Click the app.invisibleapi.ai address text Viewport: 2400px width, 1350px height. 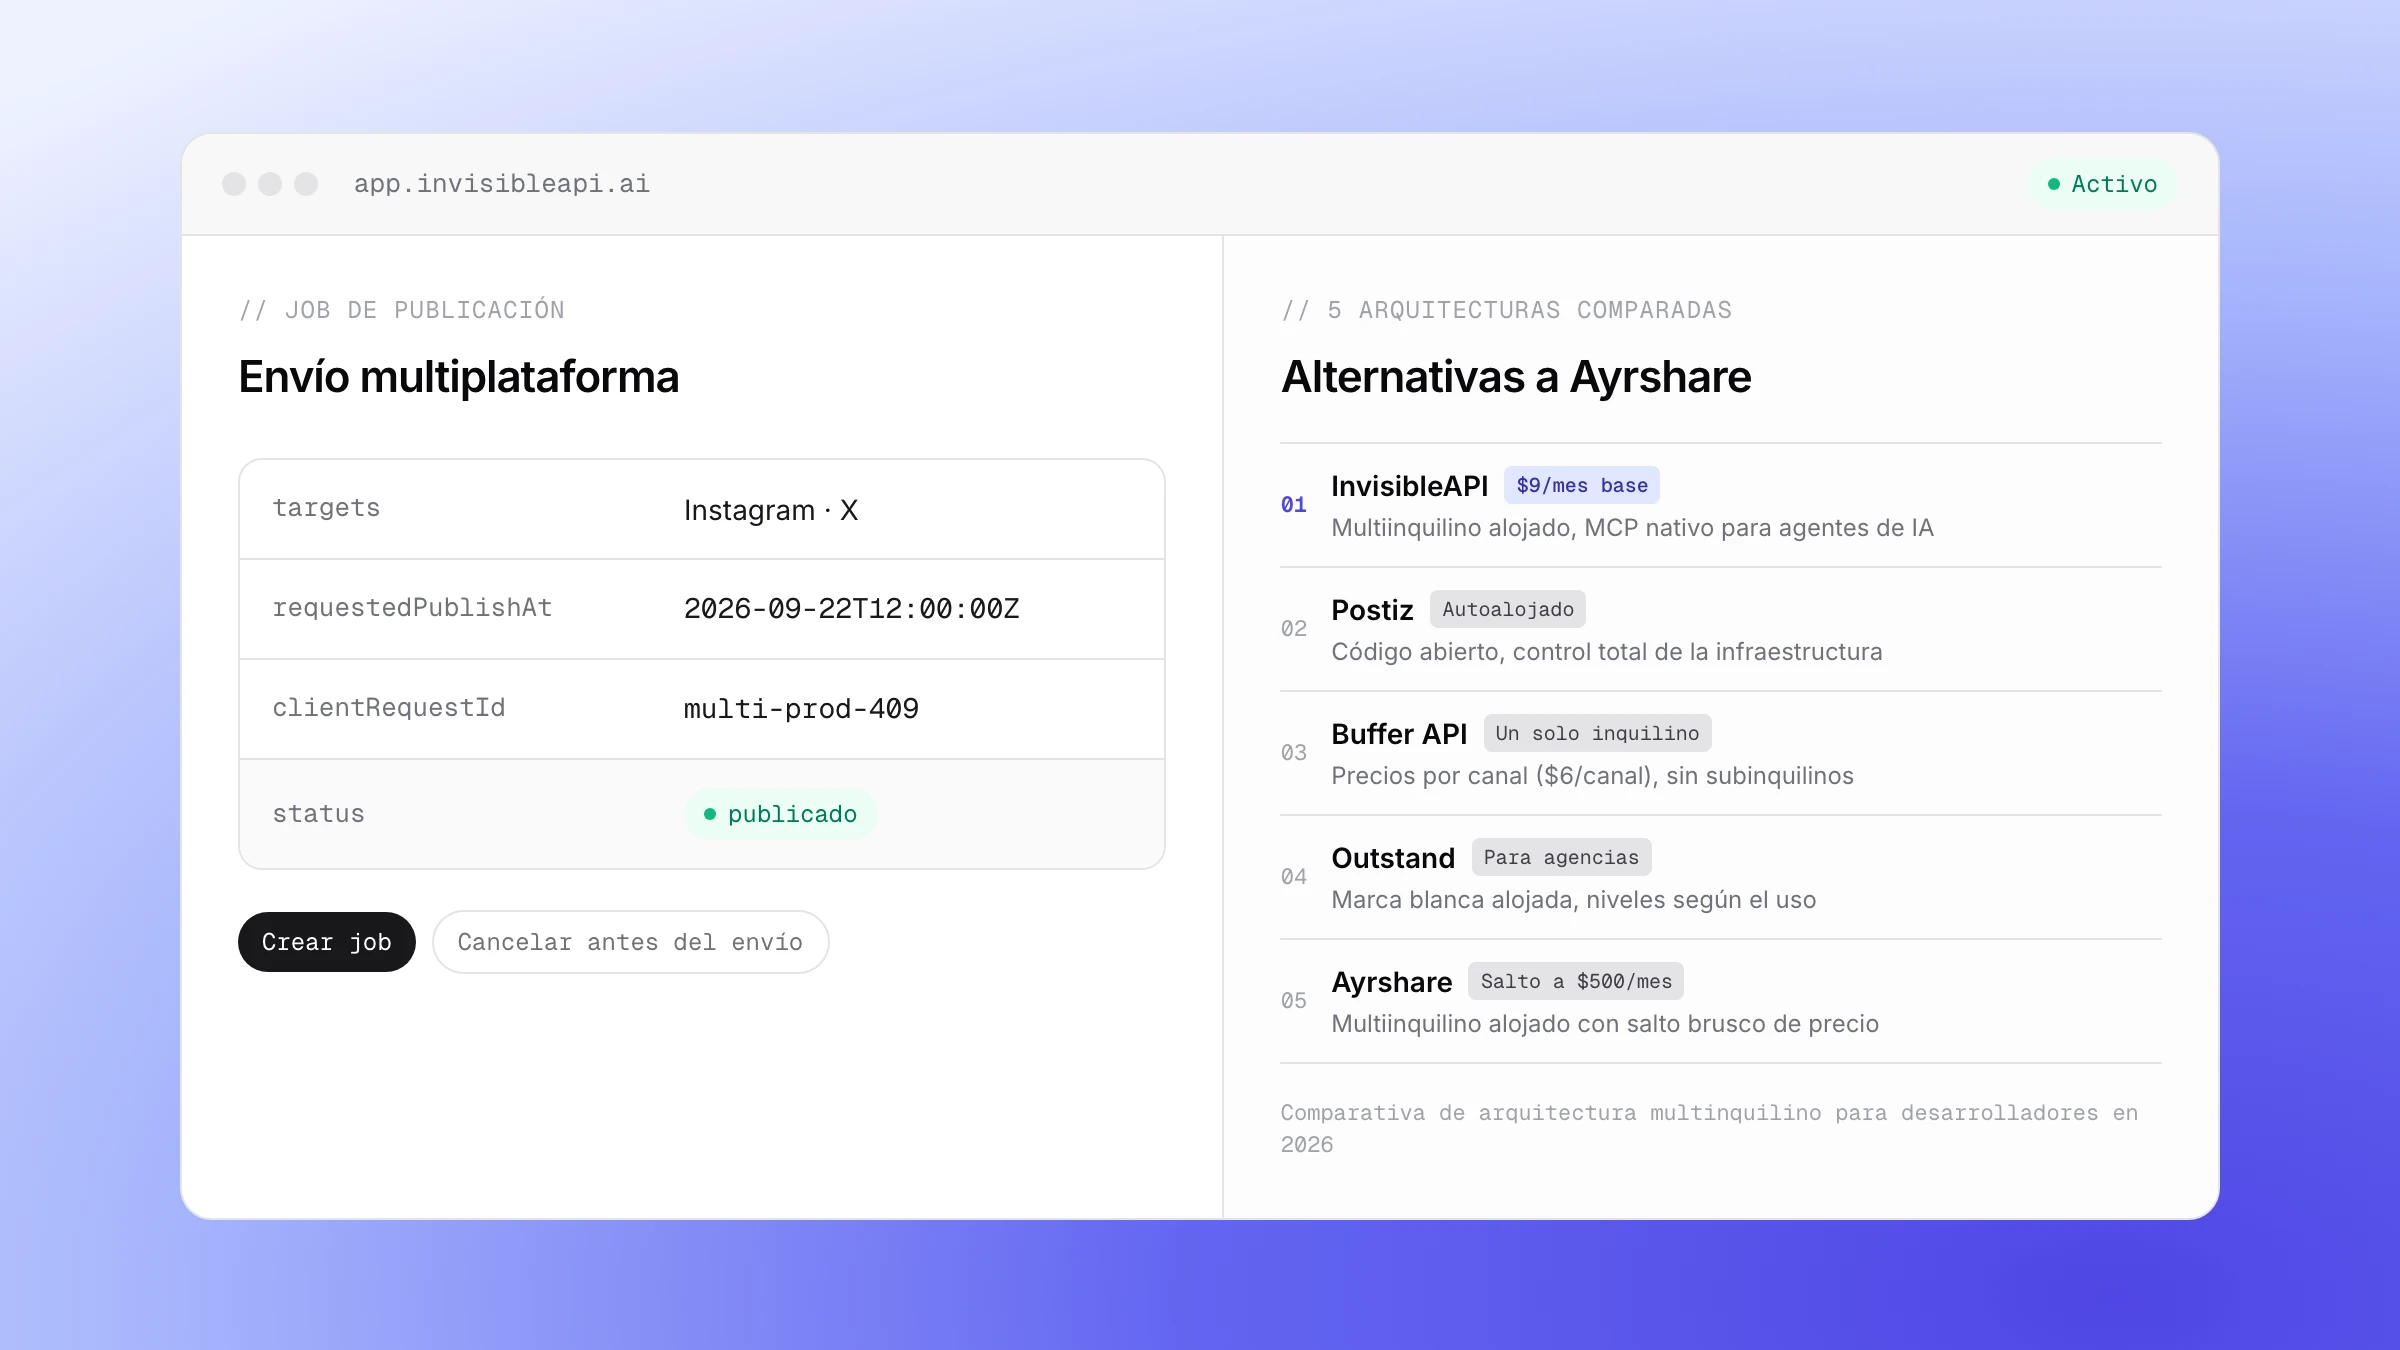[501, 184]
